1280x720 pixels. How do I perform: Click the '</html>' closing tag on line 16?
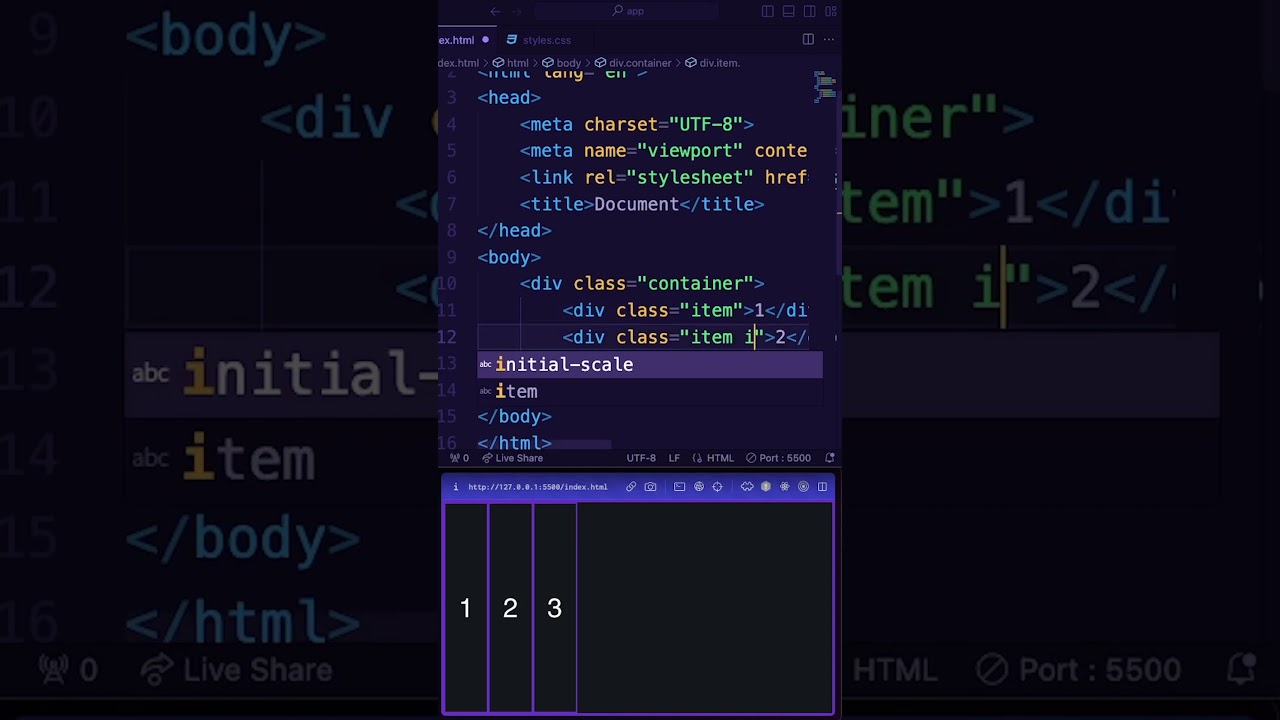coord(514,443)
